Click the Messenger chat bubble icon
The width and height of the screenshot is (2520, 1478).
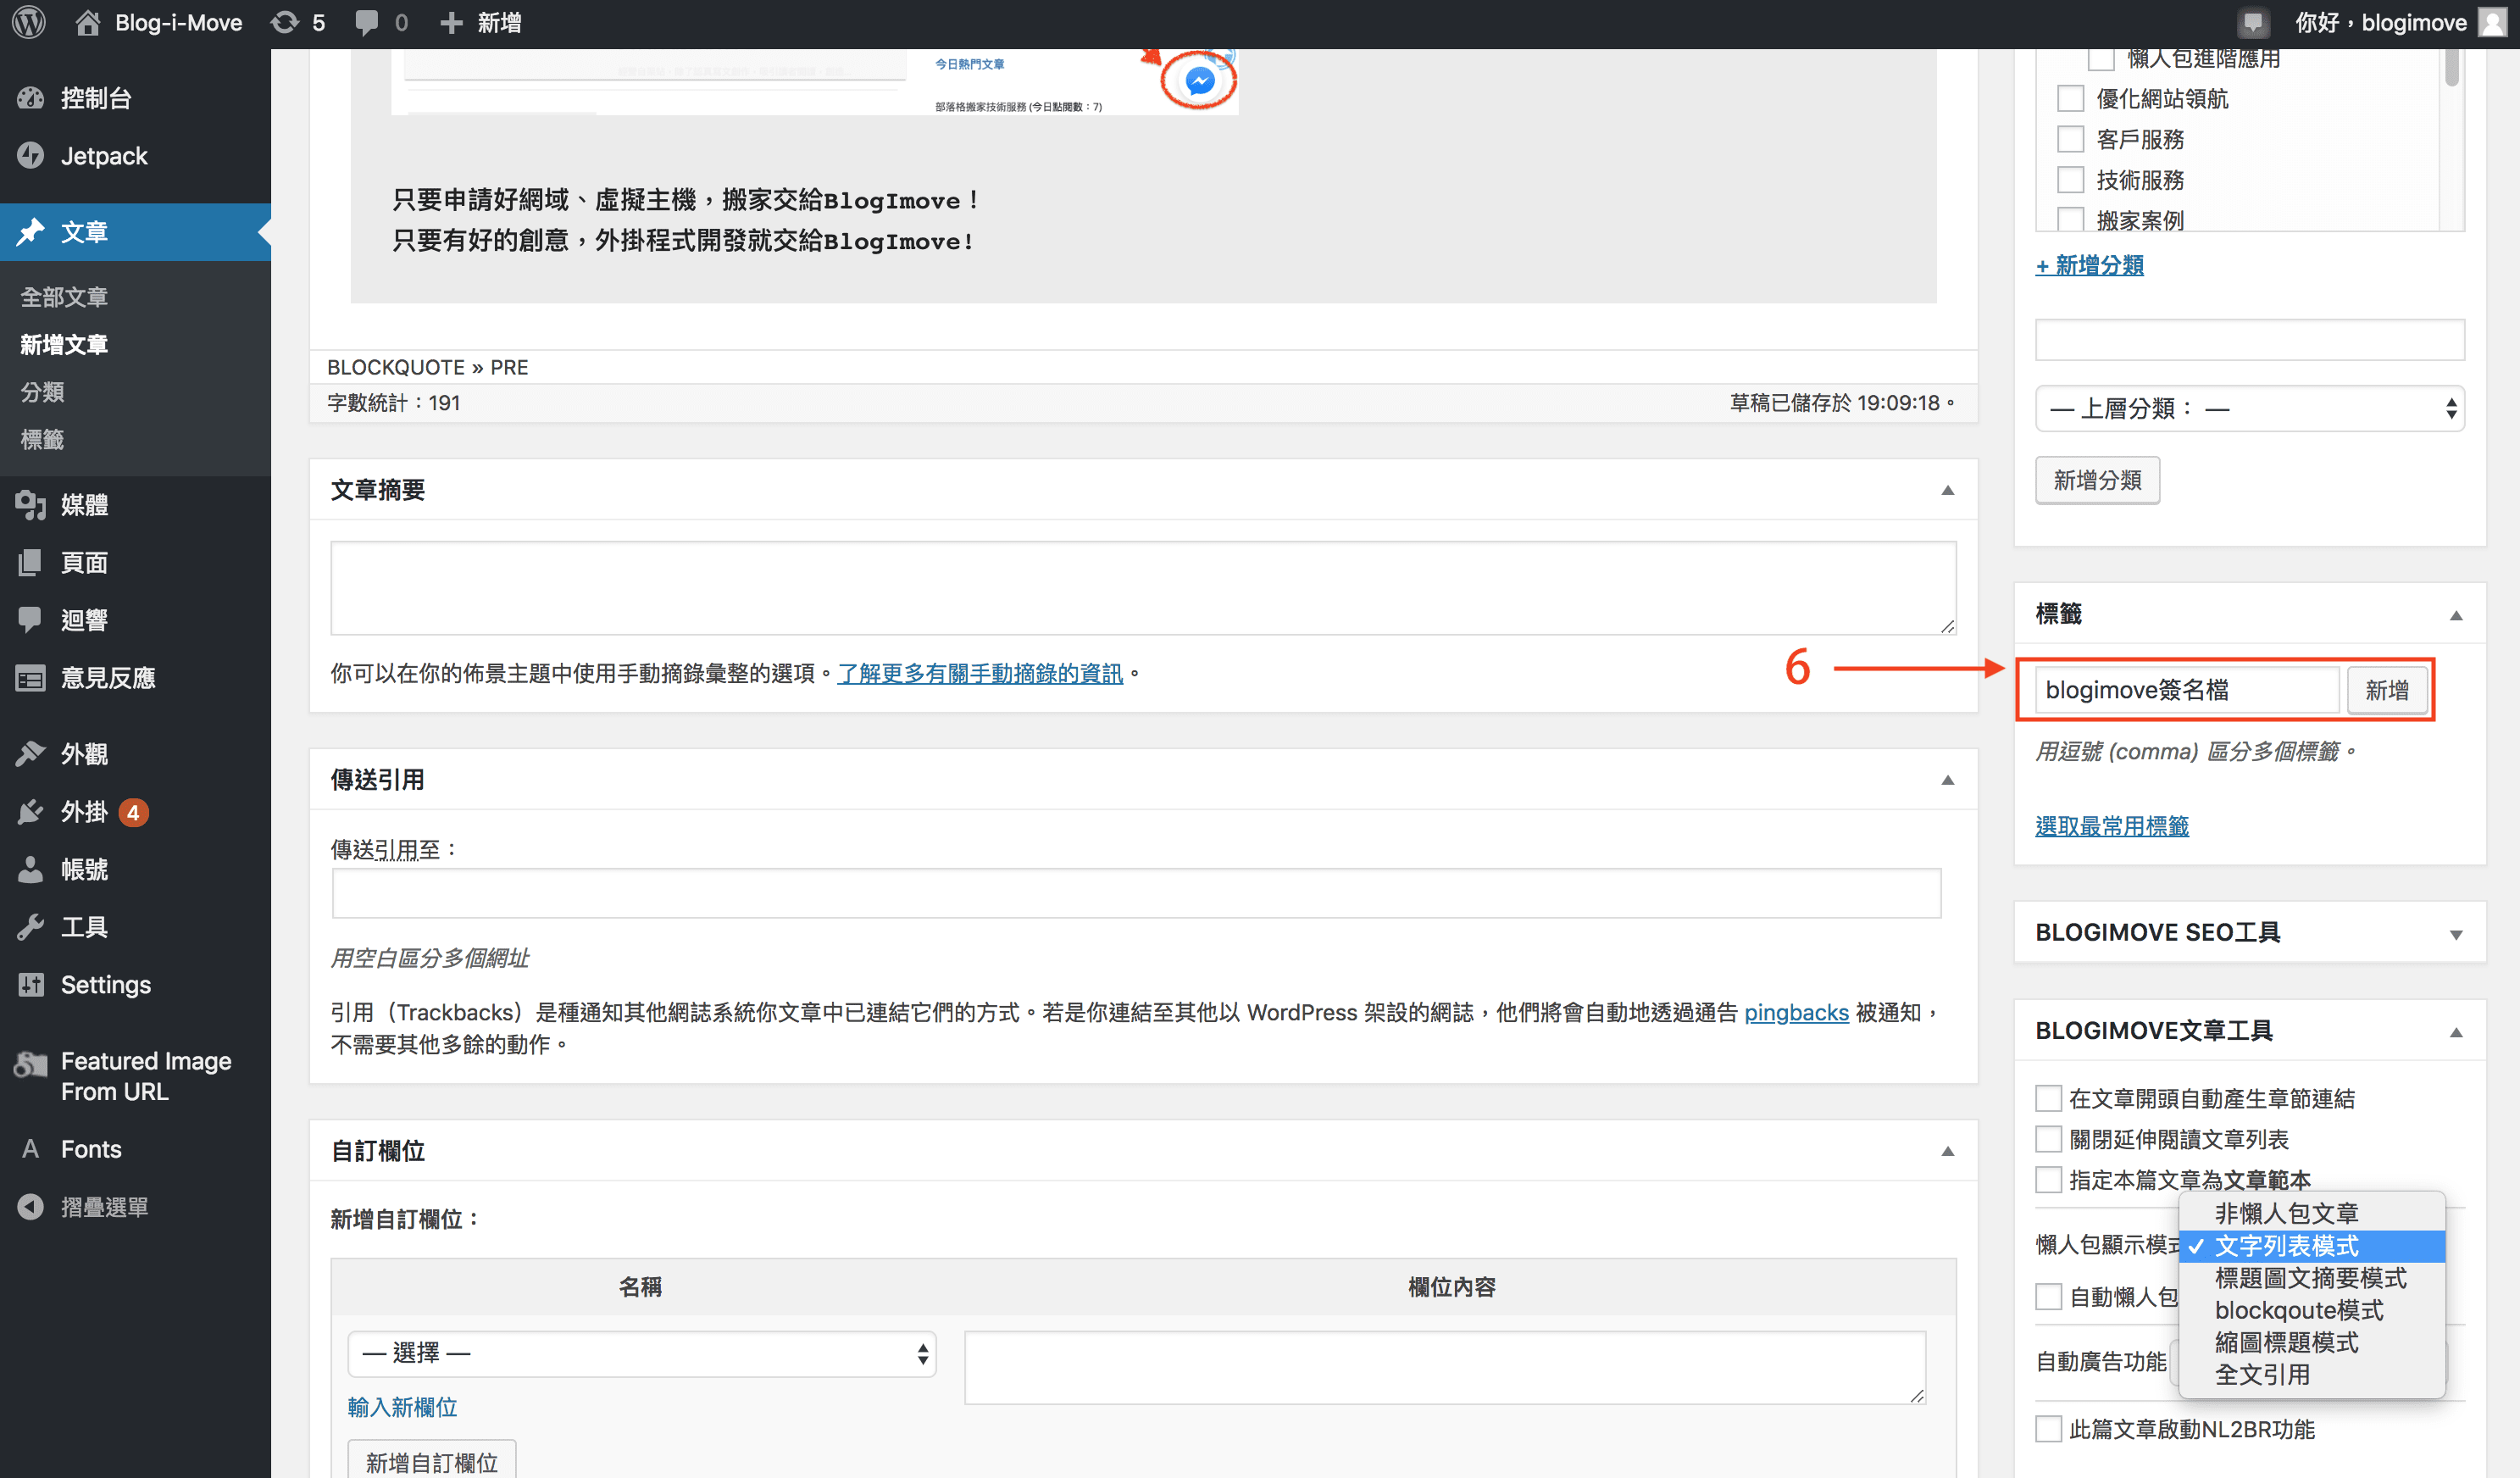click(1199, 83)
